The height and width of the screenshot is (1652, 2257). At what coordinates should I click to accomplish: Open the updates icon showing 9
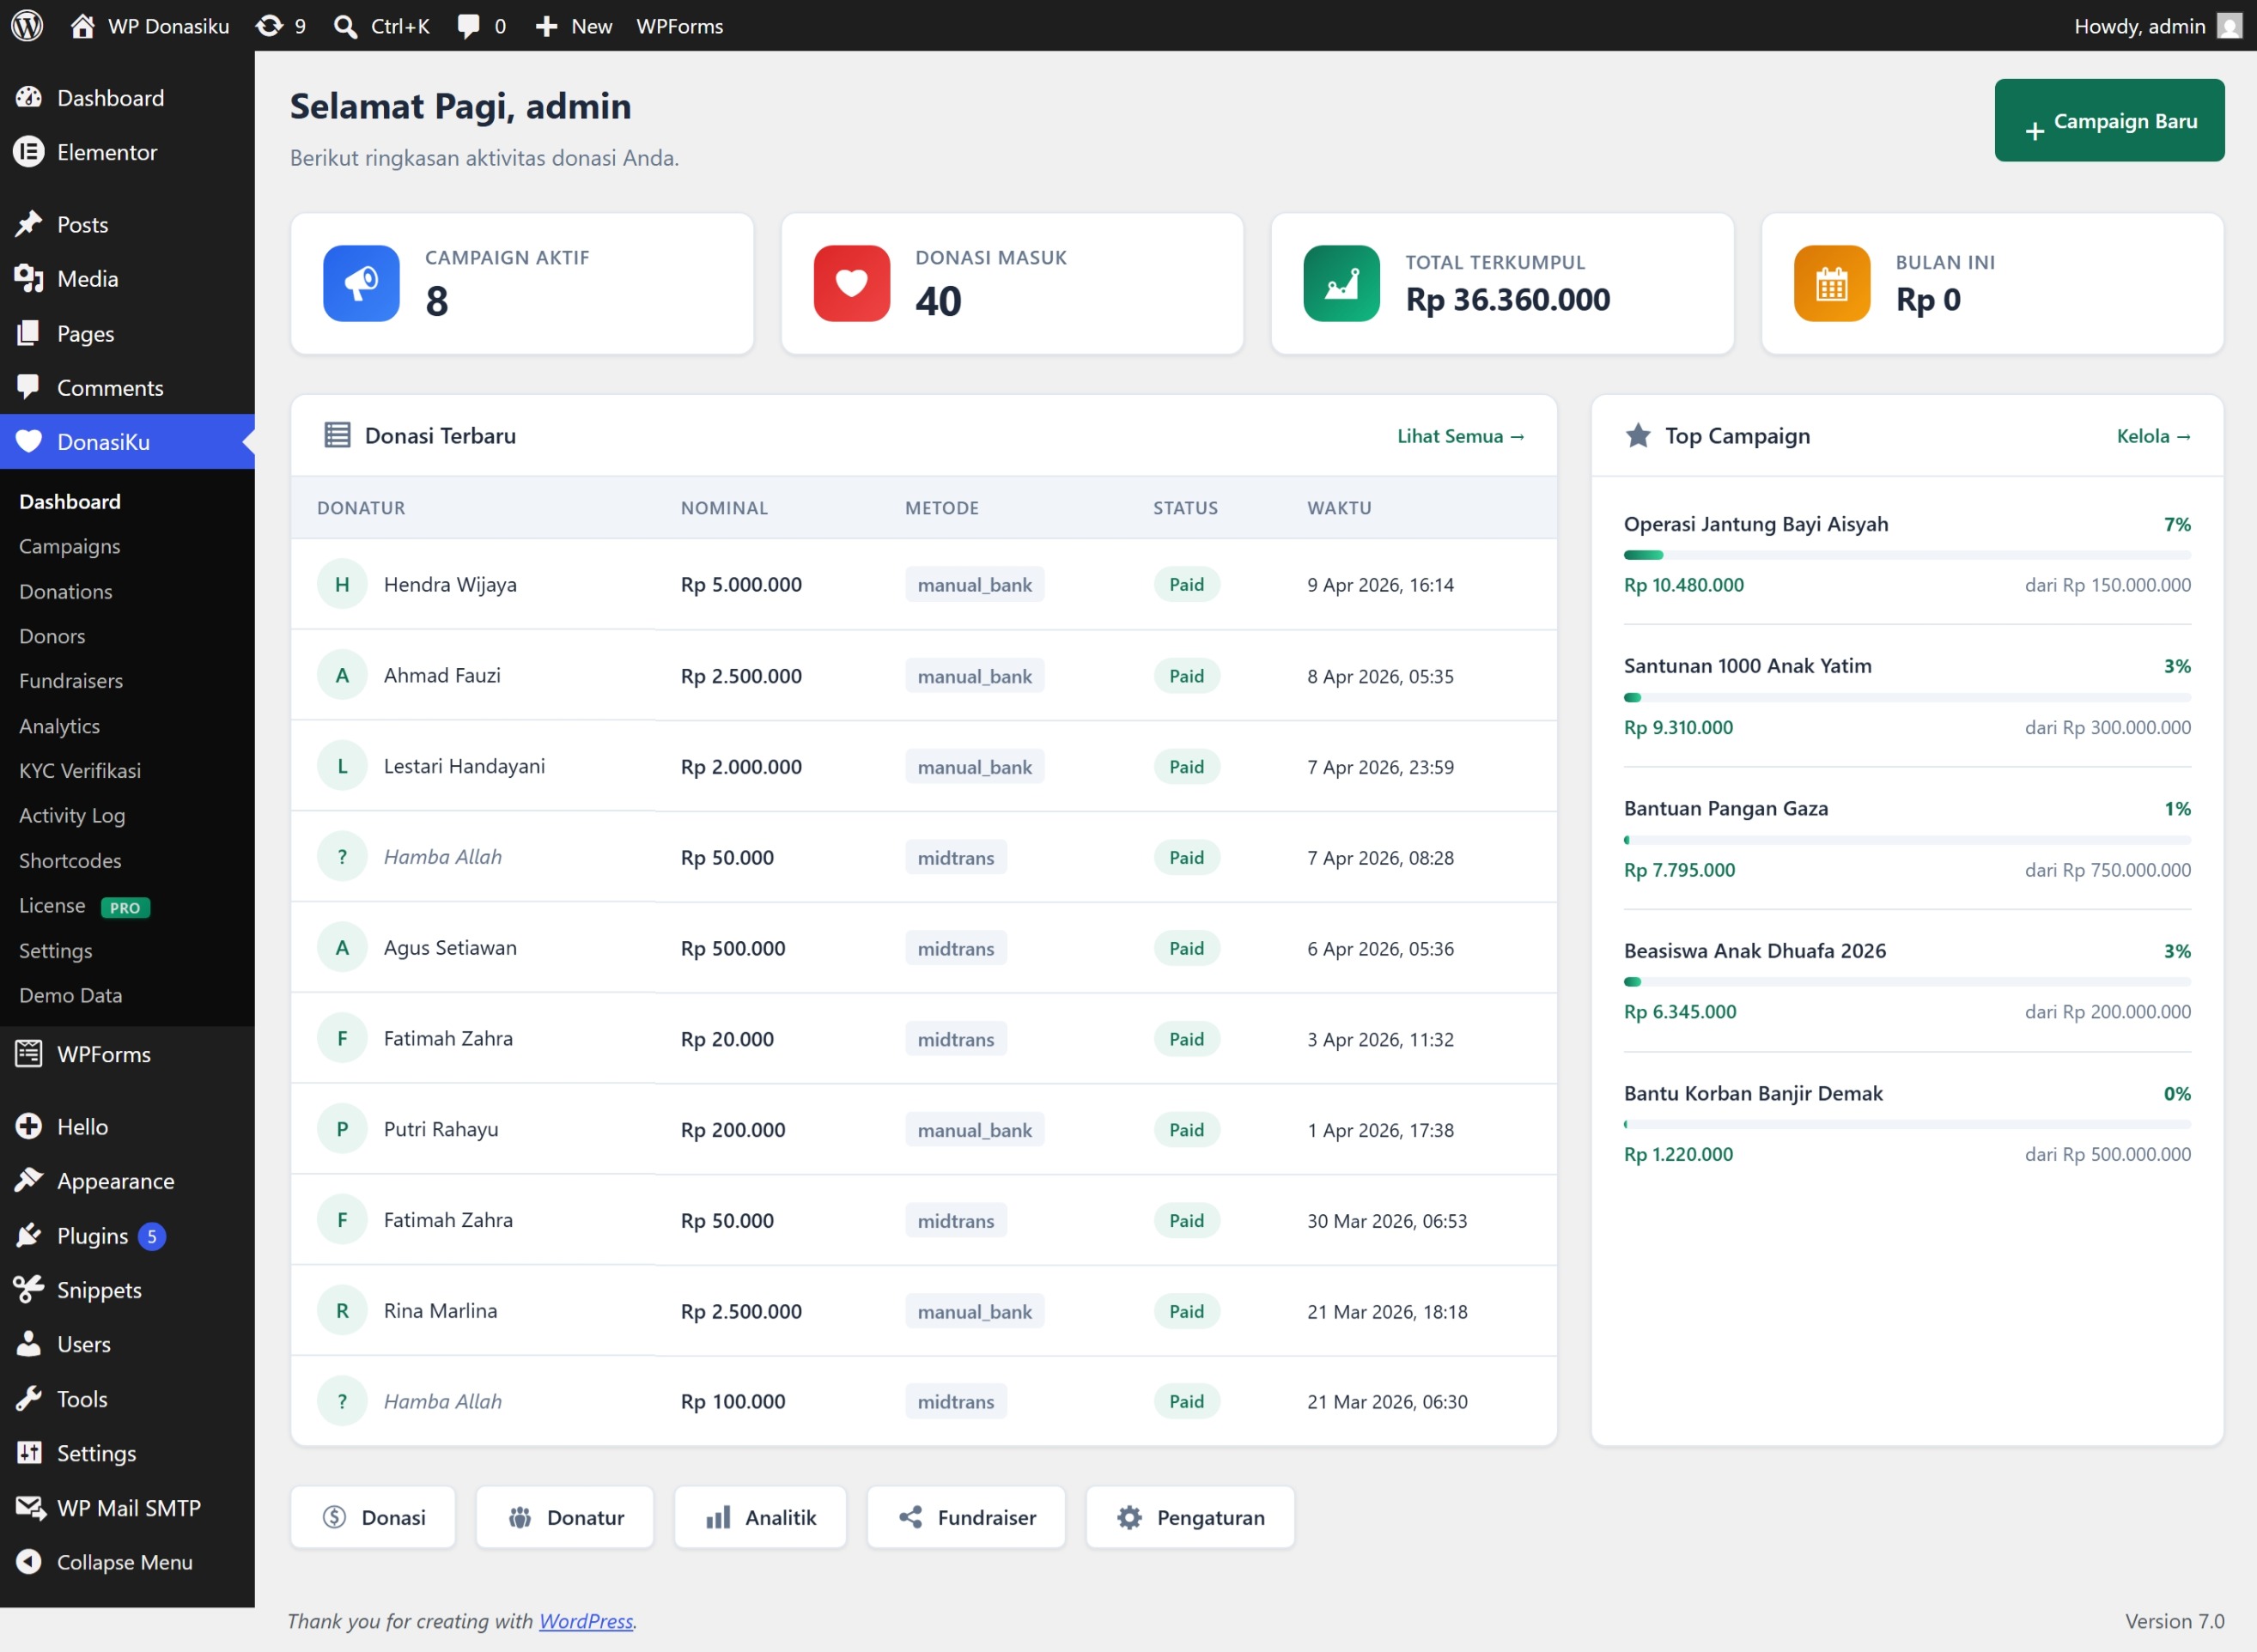[269, 25]
